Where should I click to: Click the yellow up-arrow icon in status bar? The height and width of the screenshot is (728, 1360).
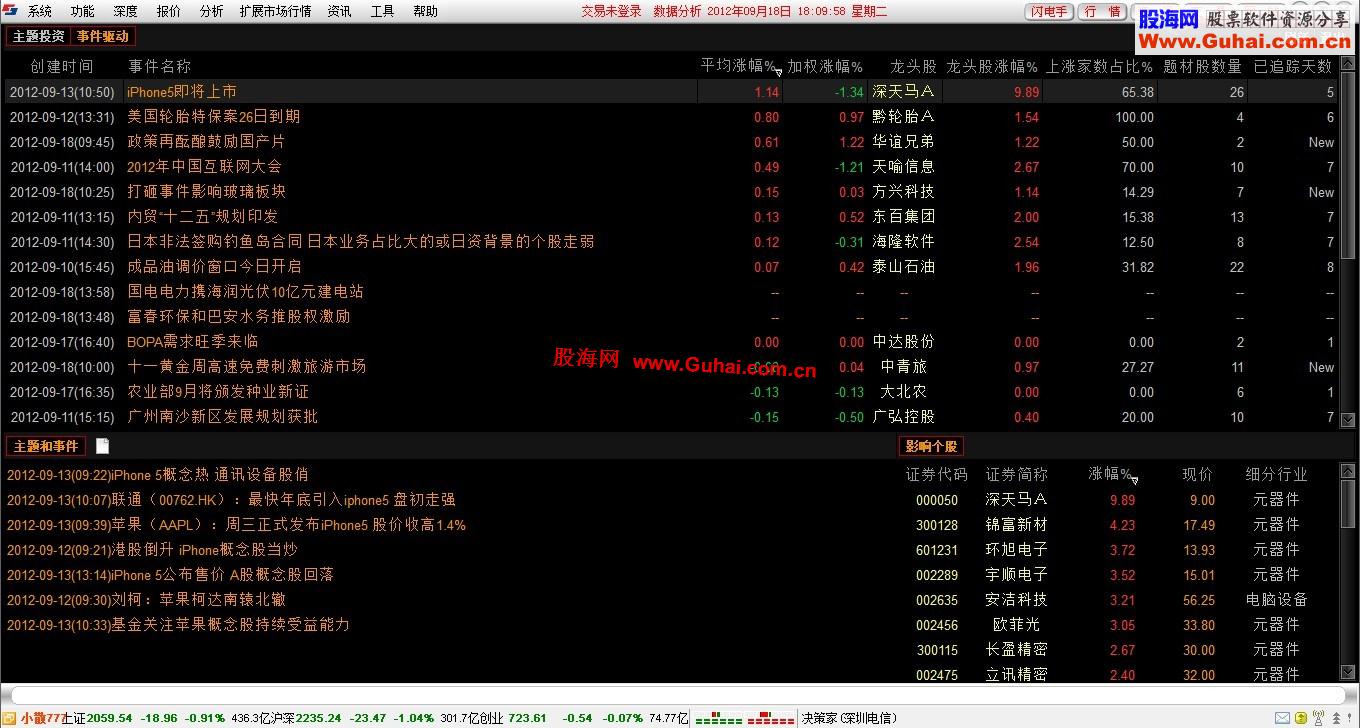(1303, 718)
